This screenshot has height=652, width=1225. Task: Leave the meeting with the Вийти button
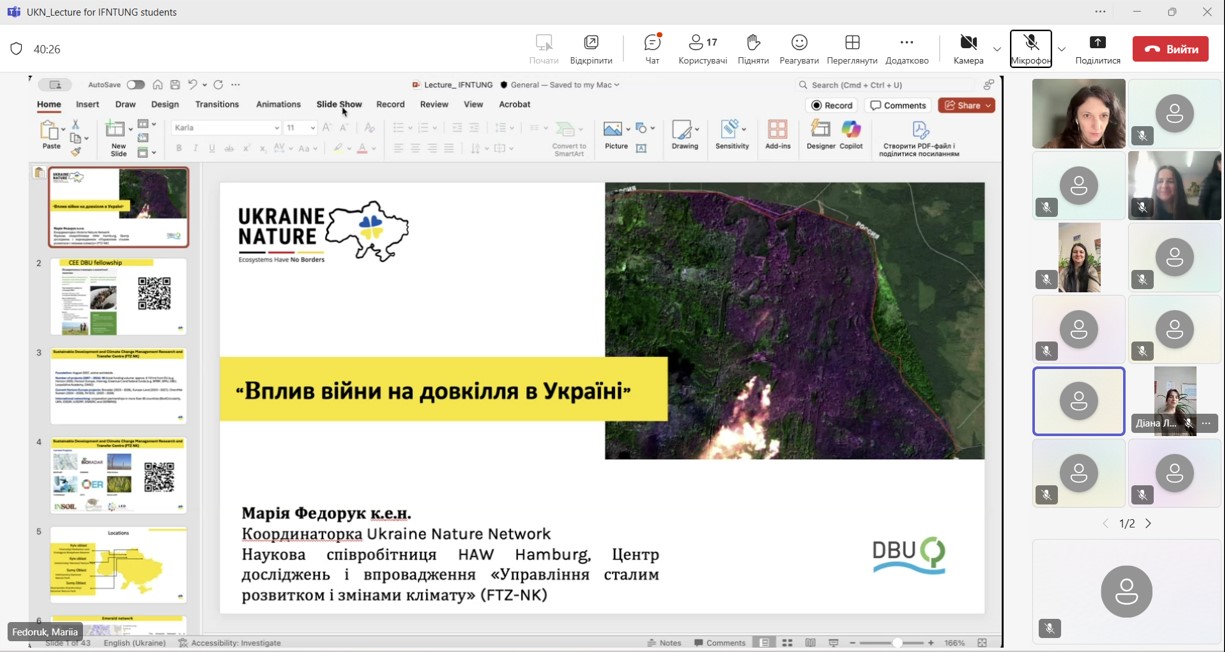coord(1170,49)
